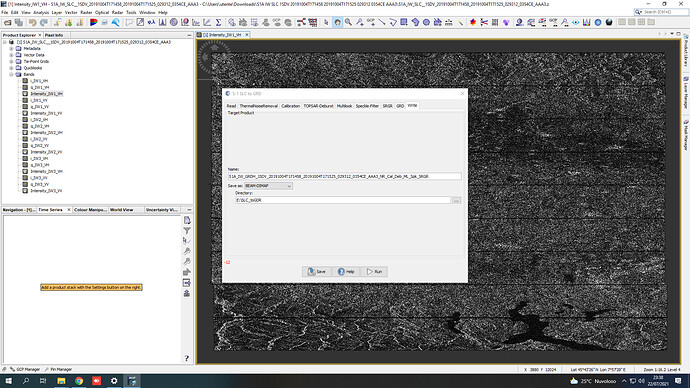
Task: Click the Help button in dialog
Action: point(346,271)
